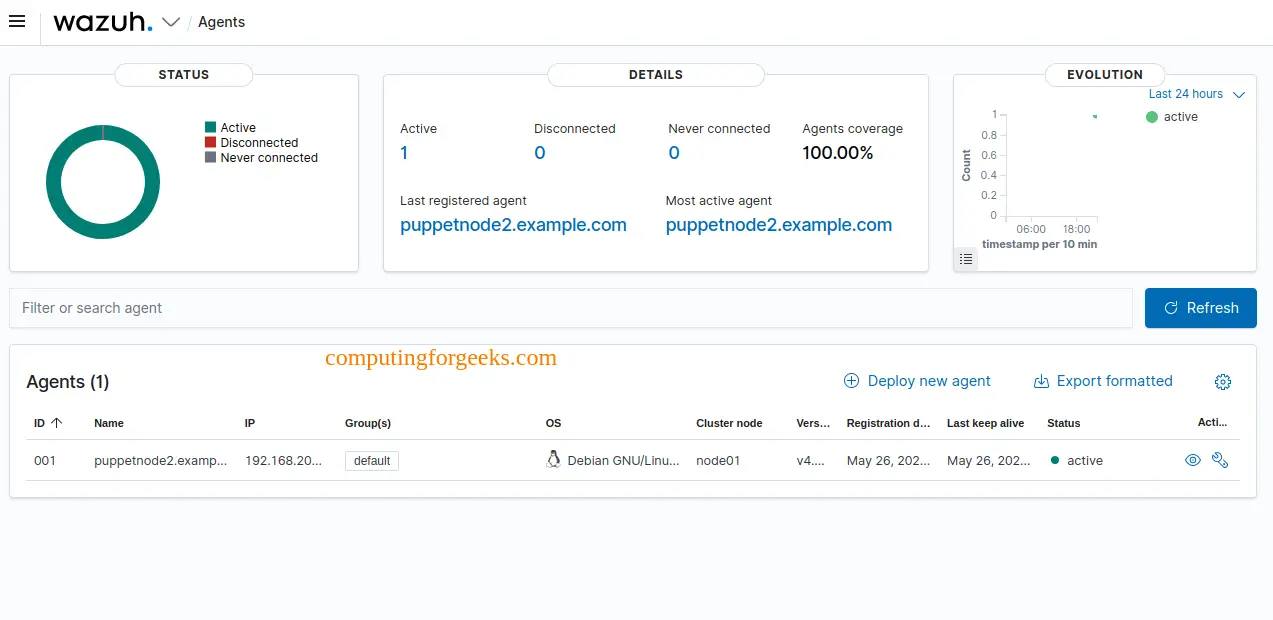This screenshot has width=1273, height=620.
Task: Focus the Filter or search agent field
Action: click(570, 308)
